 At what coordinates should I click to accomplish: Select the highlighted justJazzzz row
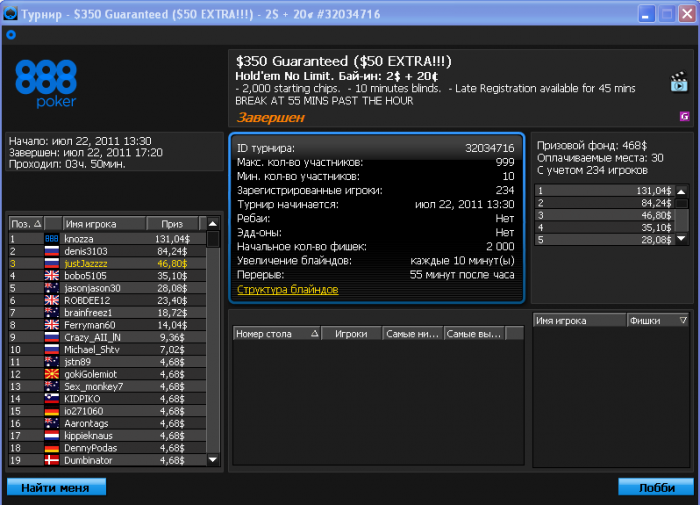coord(107,263)
